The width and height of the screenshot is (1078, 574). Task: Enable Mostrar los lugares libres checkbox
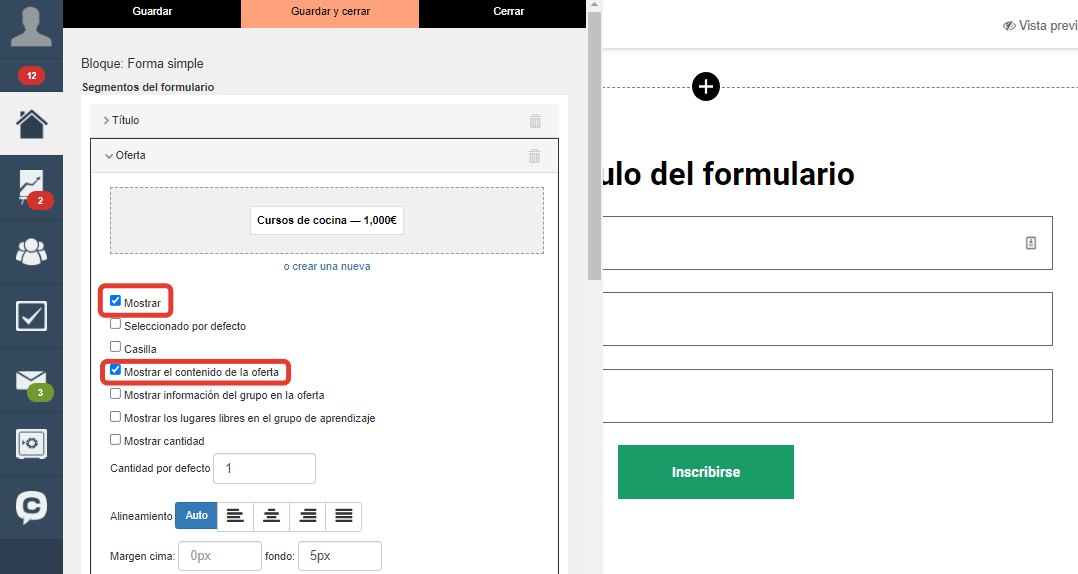click(116, 417)
